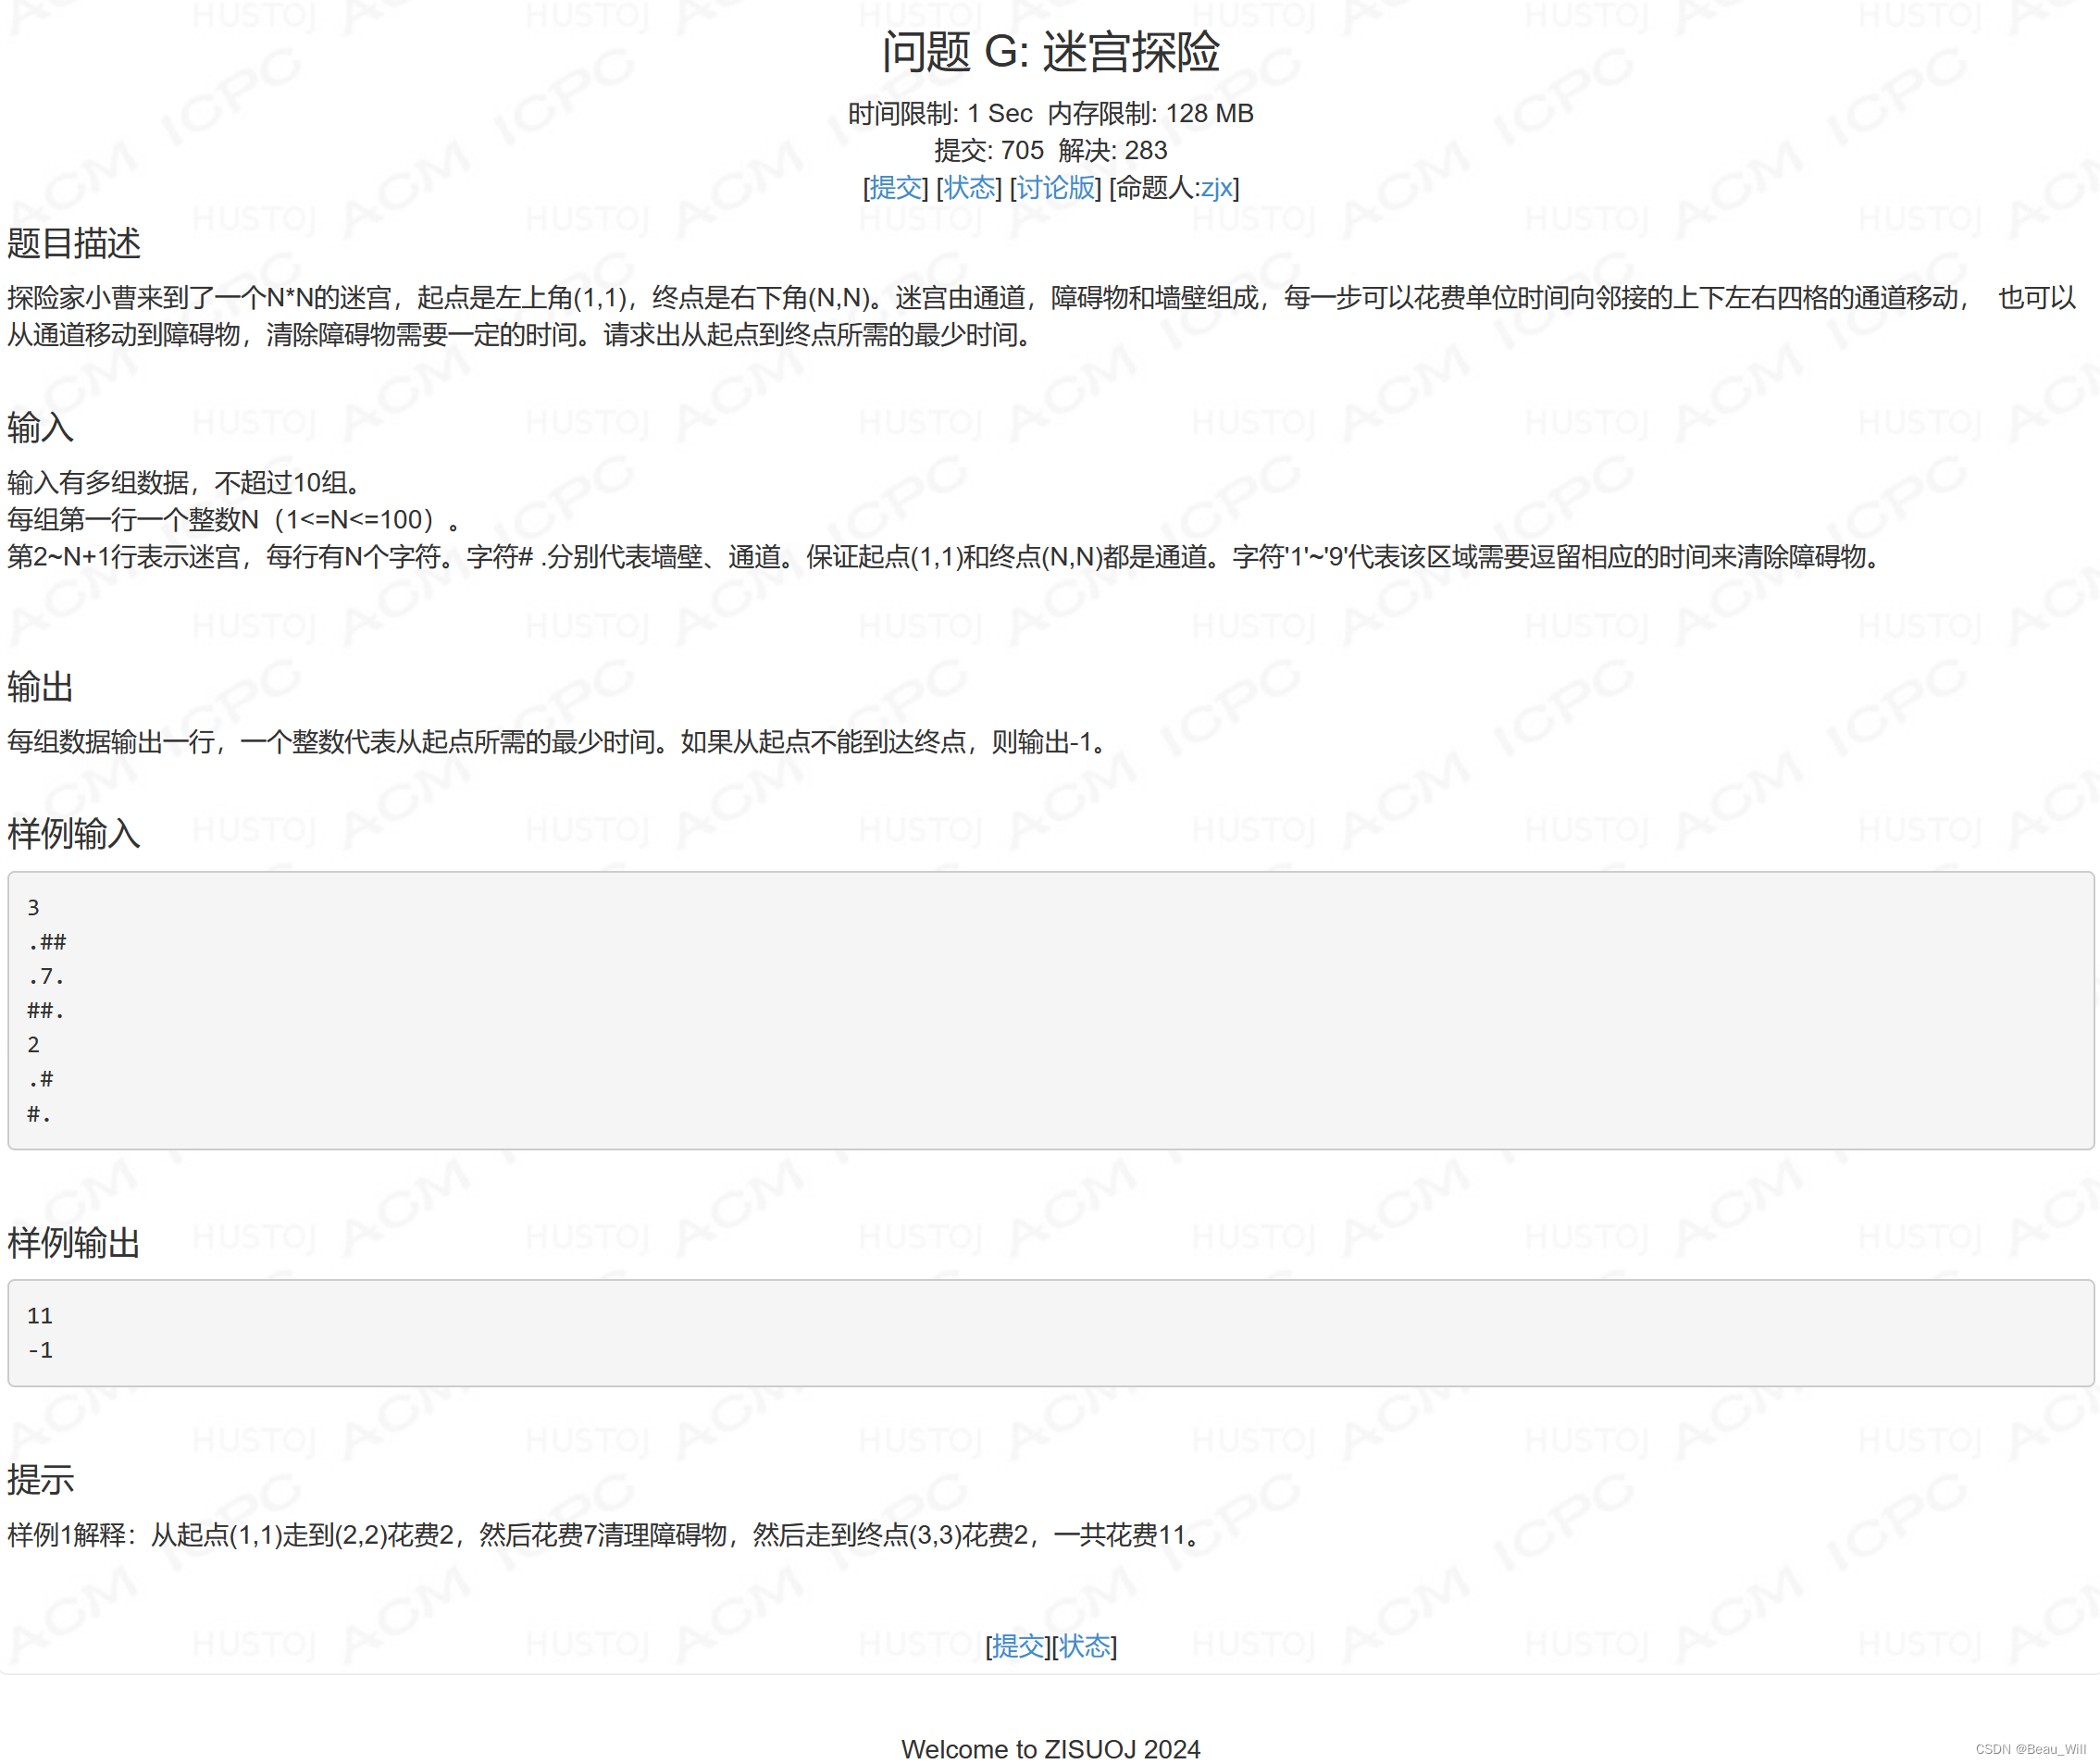The width and height of the screenshot is (2100, 1764).
Task: Open the 讨论版 discussion board link
Action: (x=1052, y=187)
